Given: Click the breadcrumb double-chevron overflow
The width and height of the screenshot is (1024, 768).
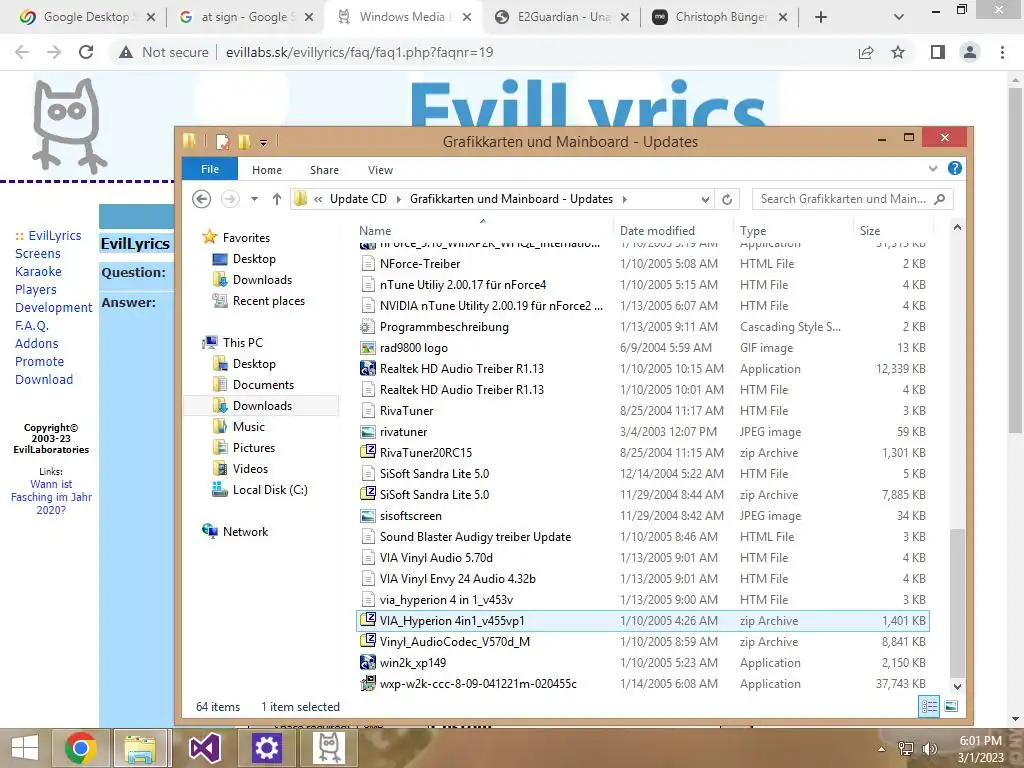Looking at the screenshot, I should tap(318, 199).
